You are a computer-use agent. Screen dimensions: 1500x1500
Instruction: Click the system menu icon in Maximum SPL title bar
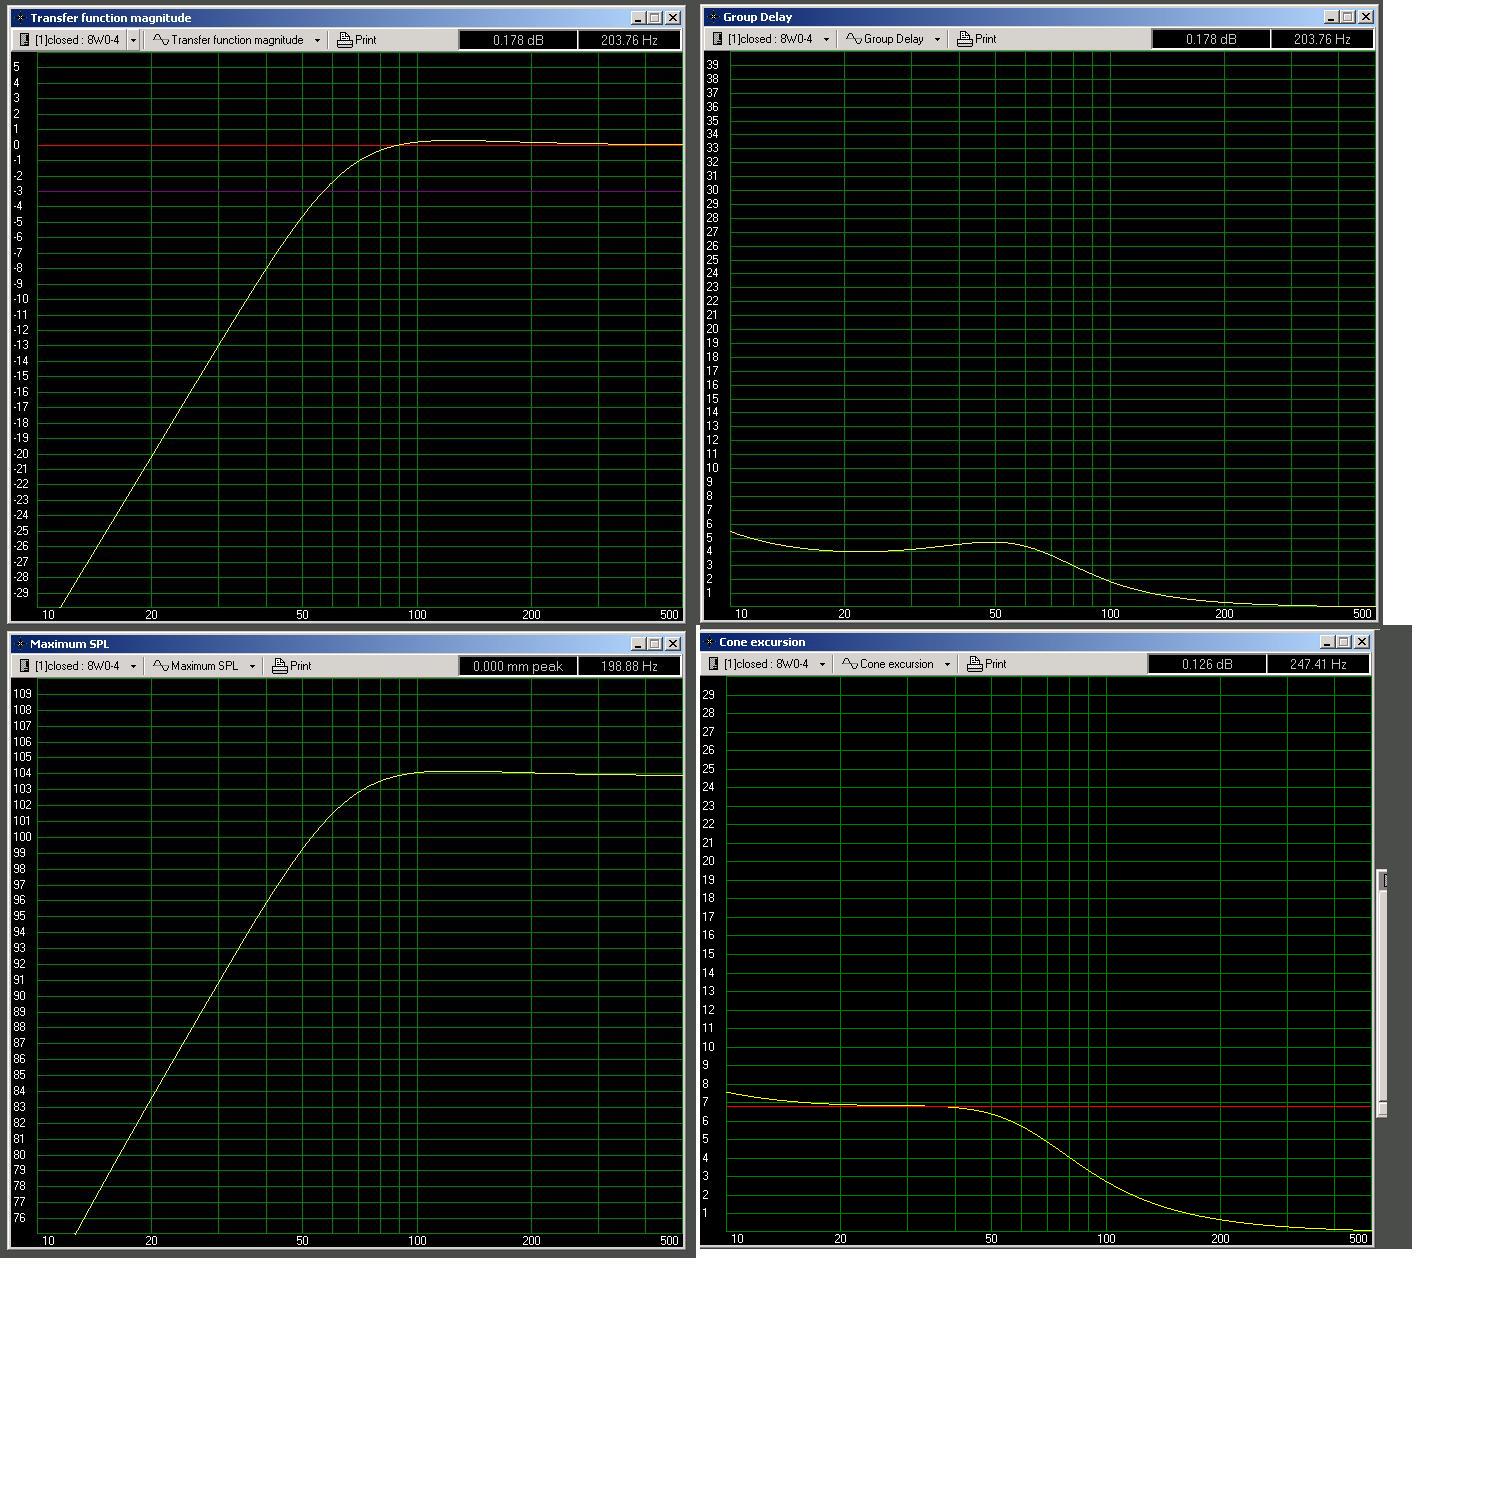click(19, 644)
